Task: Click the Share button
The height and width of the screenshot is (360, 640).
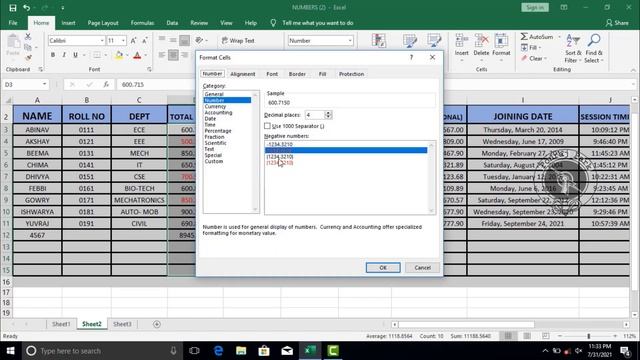Action: pos(617,23)
